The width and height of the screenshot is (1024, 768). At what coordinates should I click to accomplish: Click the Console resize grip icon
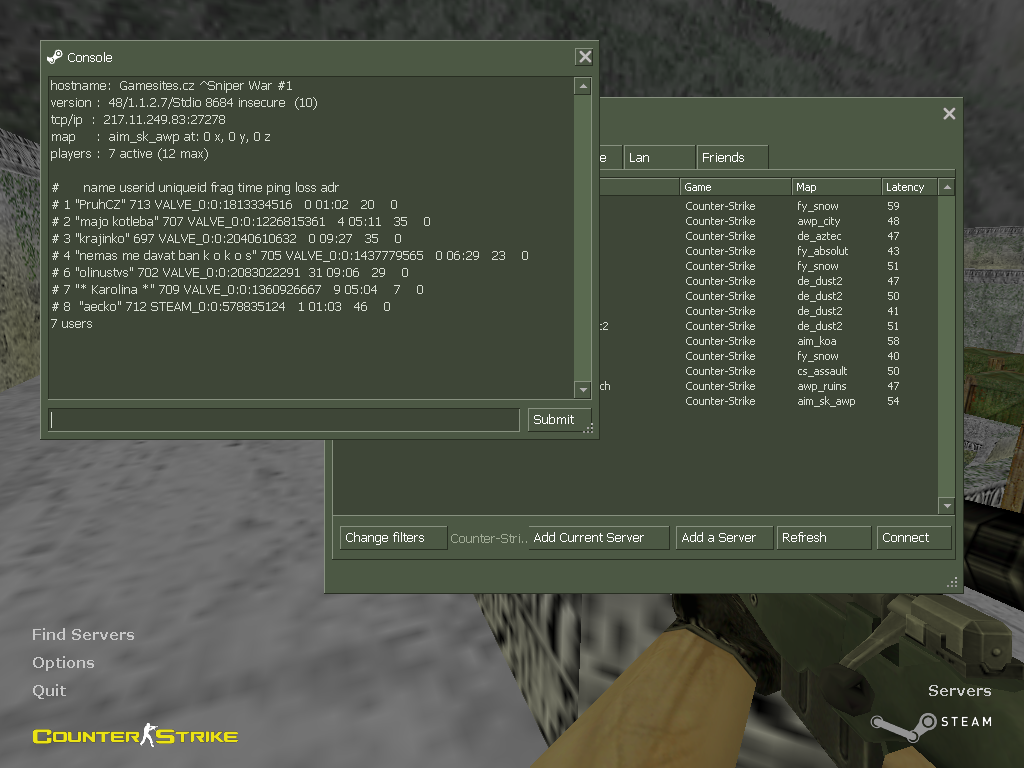coord(588,428)
